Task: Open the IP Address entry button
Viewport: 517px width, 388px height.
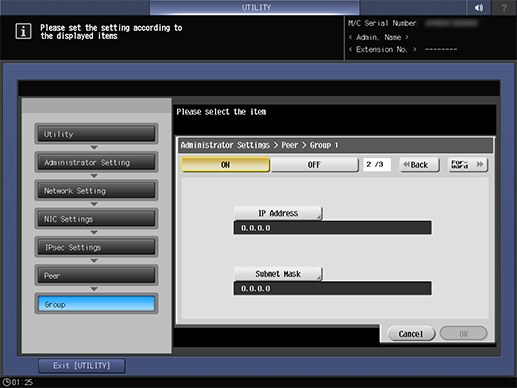Action: pos(278,213)
